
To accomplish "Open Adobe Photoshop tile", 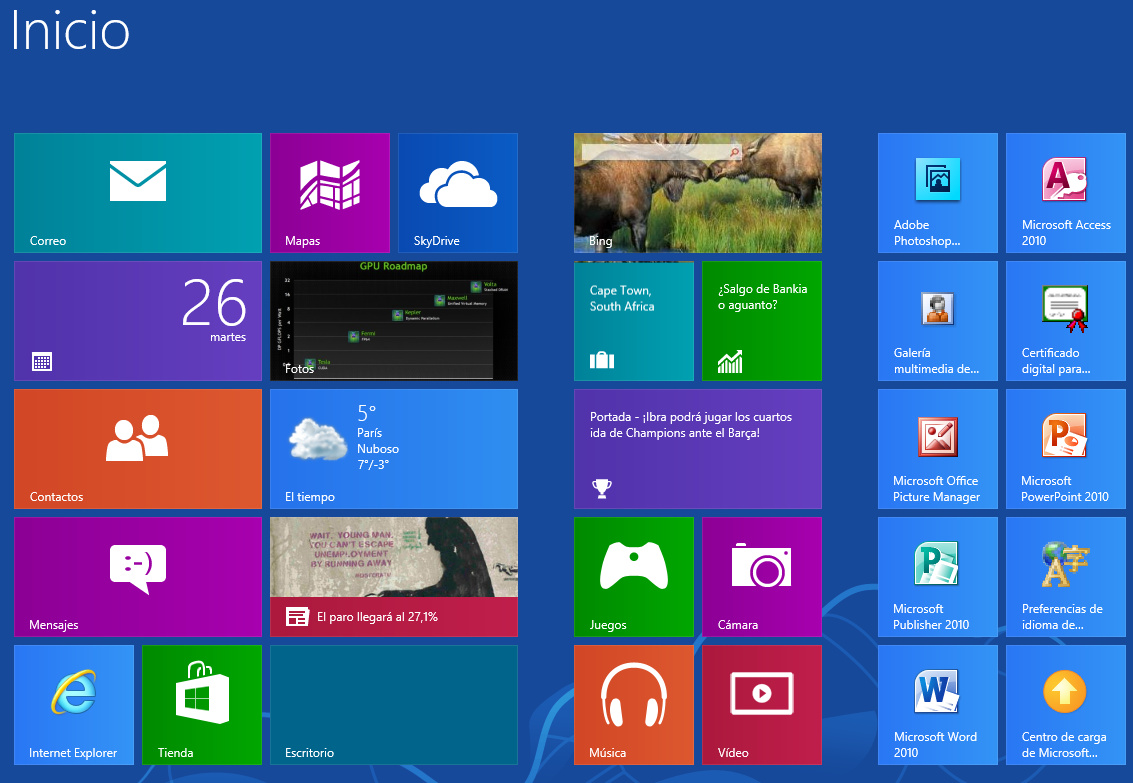I will (938, 193).
